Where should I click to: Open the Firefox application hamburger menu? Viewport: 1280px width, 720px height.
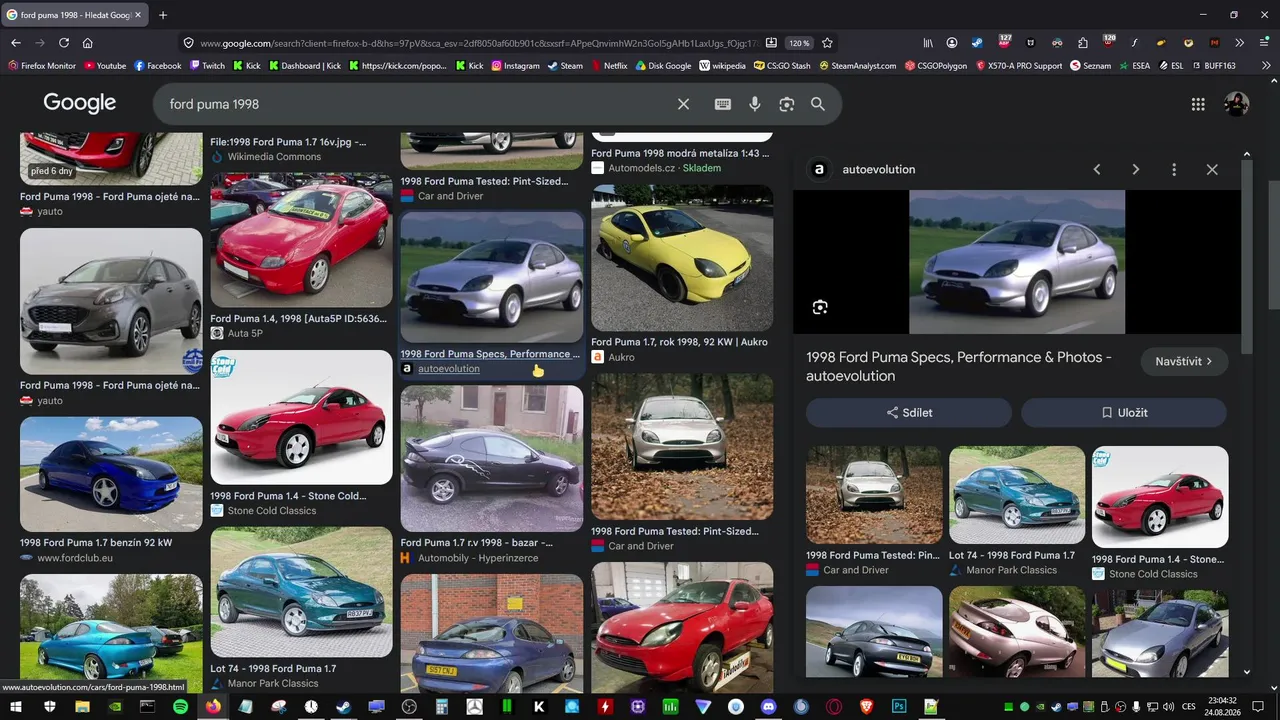(1265, 43)
